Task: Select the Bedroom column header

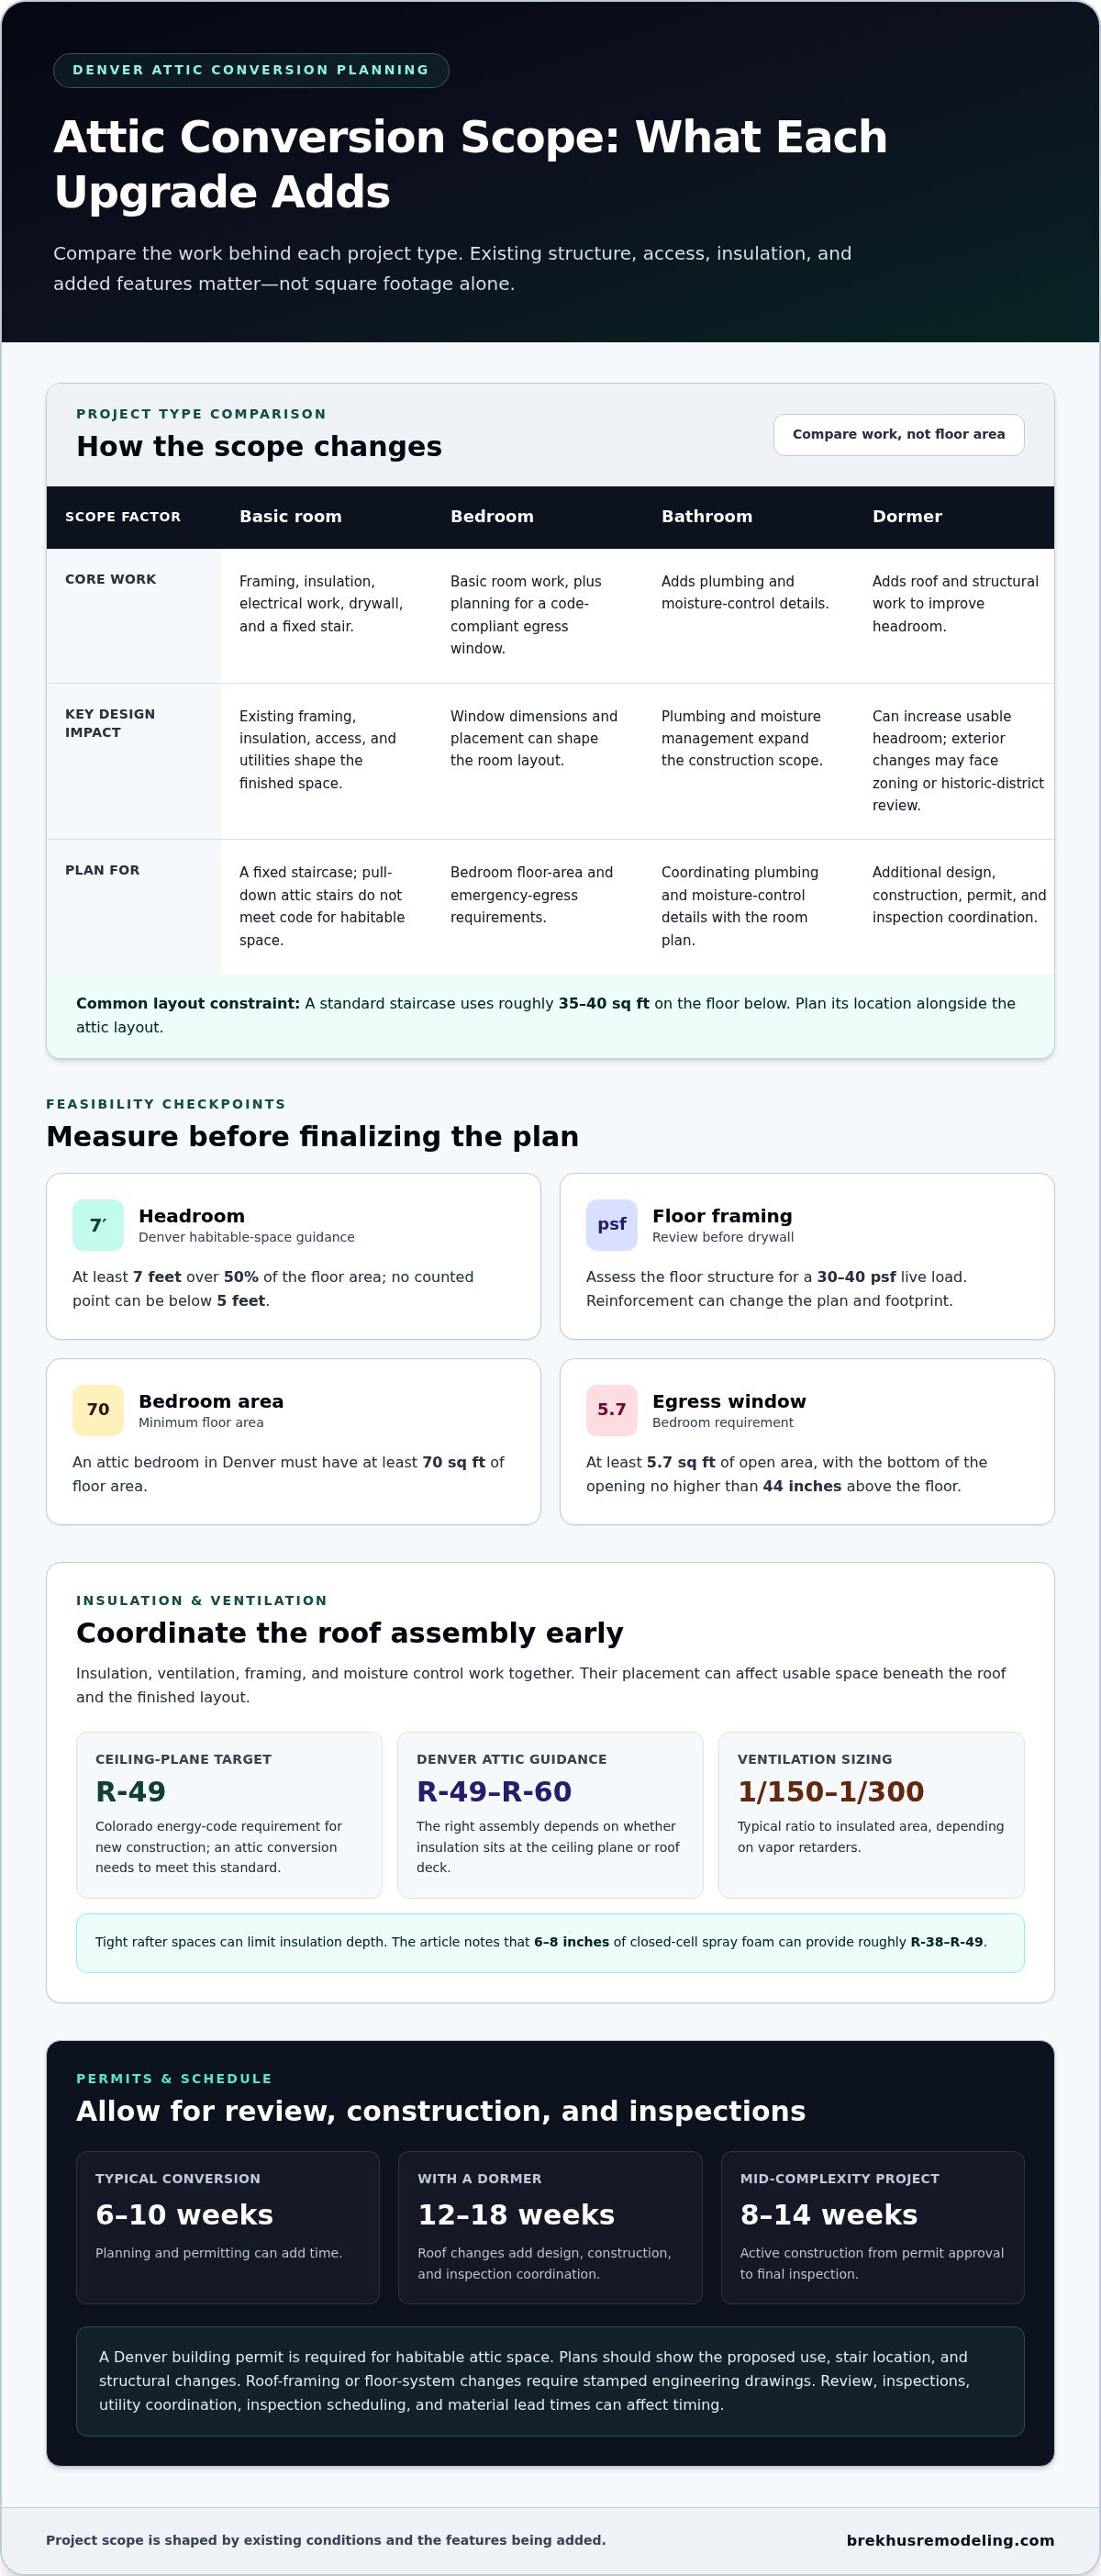Action: pyautogui.click(x=492, y=516)
